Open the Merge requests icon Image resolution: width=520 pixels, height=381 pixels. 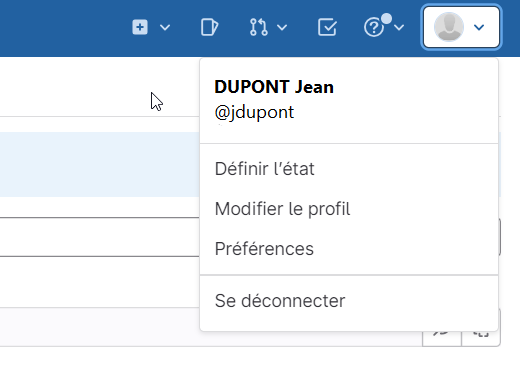click(259, 27)
